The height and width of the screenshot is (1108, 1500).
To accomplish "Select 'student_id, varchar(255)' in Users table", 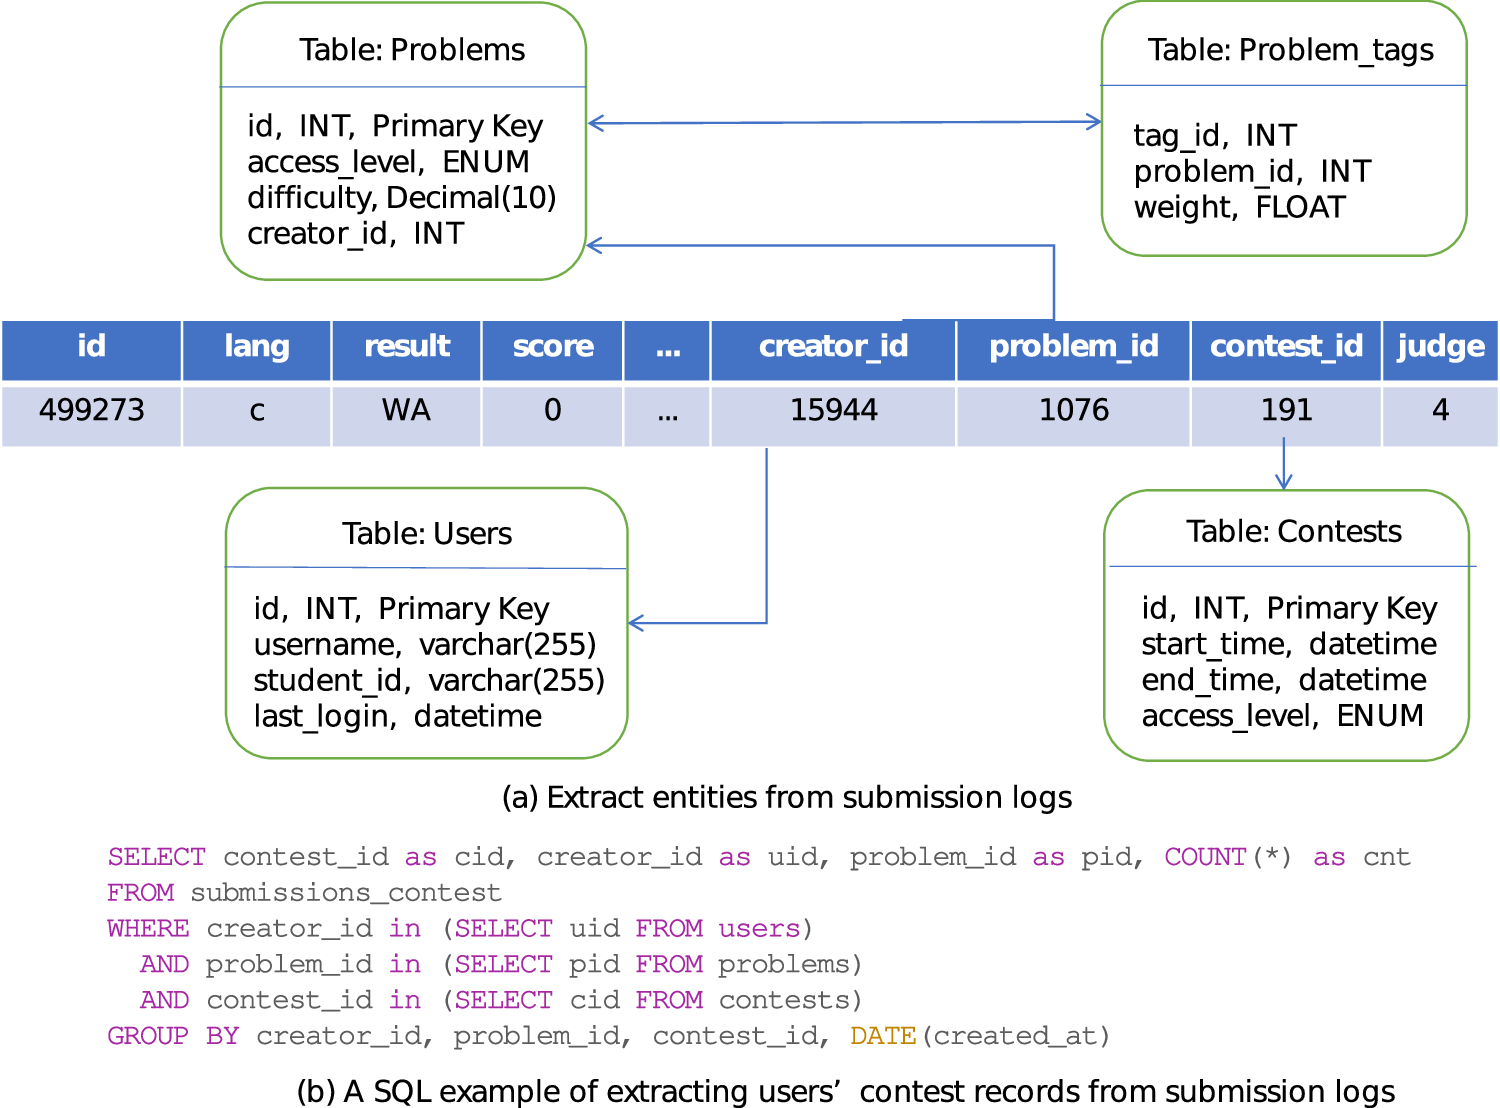I will pyautogui.click(x=429, y=681).
